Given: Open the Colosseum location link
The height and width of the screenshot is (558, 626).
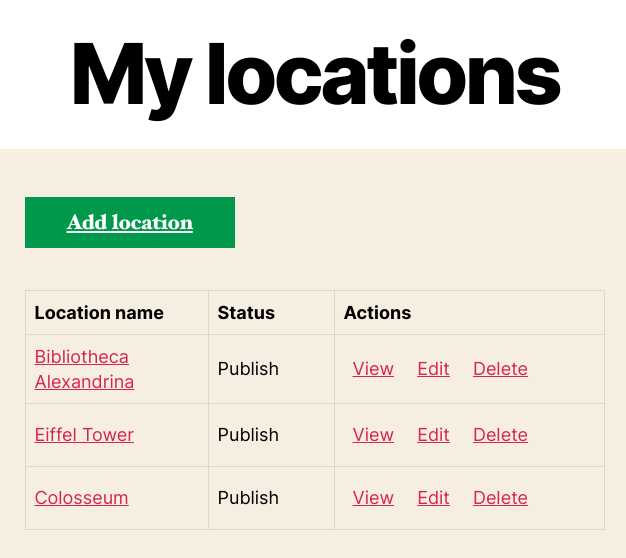Looking at the screenshot, I should (81, 498).
